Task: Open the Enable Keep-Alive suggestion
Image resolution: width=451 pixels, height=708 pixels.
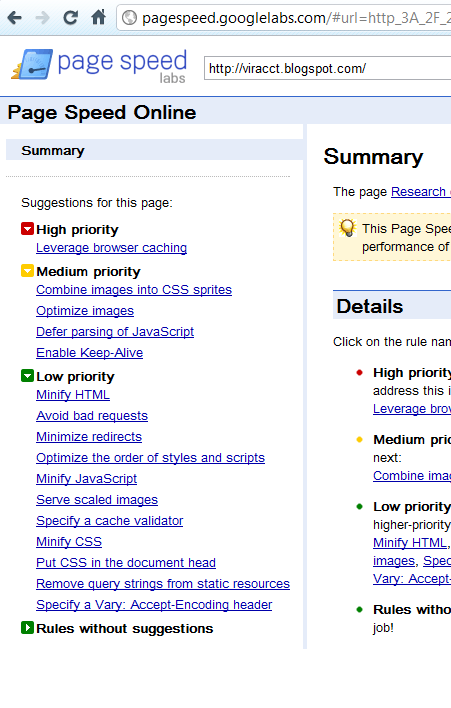Action: (89, 353)
